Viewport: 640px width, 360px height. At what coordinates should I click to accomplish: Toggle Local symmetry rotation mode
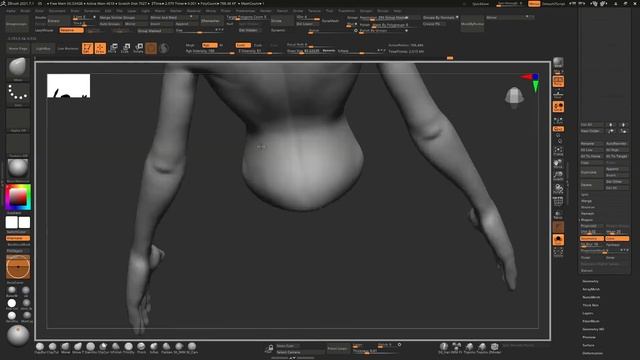[x=558, y=107]
